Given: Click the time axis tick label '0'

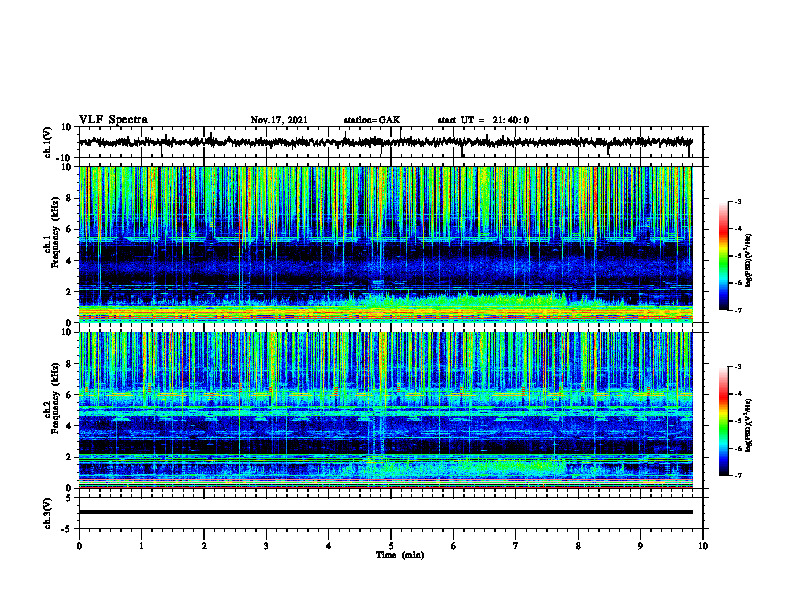Looking at the screenshot, I should [79, 546].
